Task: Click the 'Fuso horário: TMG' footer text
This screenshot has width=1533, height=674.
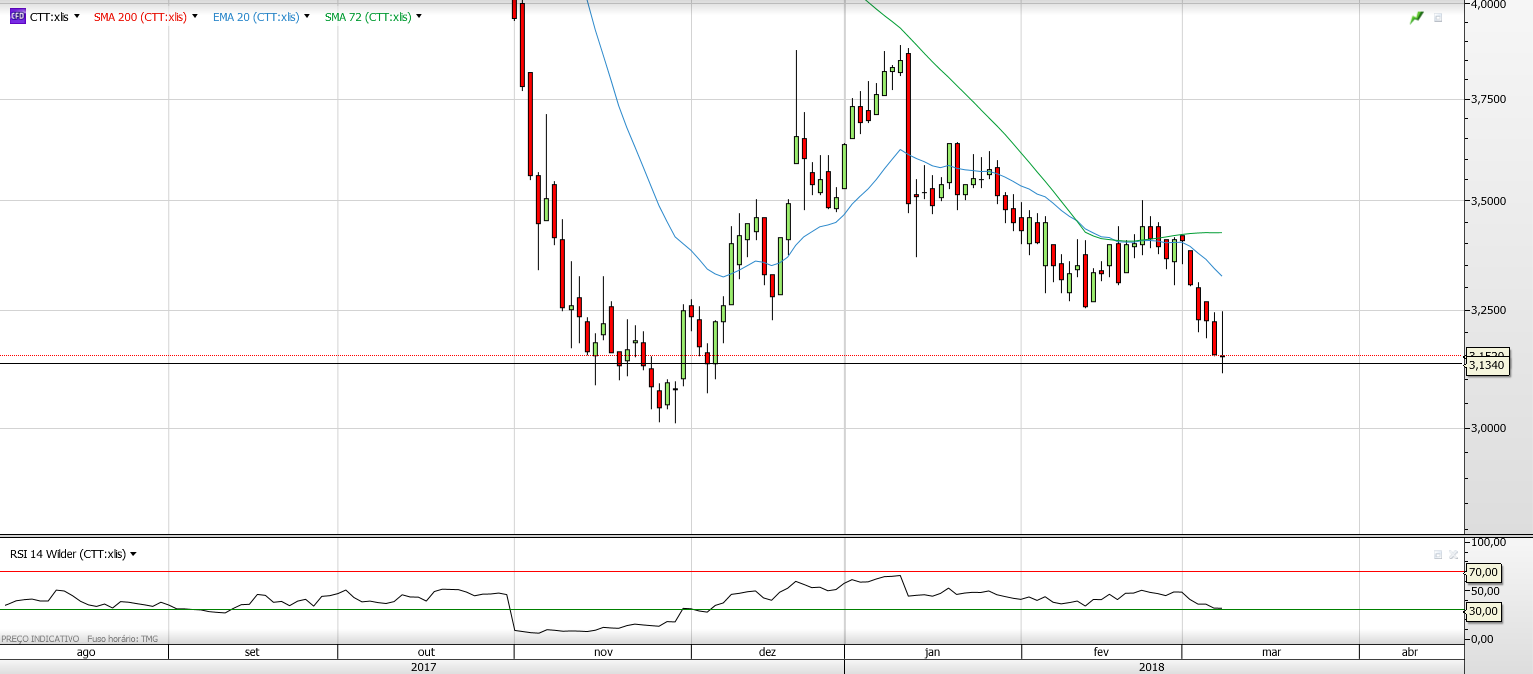Action: (x=123, y=639)
